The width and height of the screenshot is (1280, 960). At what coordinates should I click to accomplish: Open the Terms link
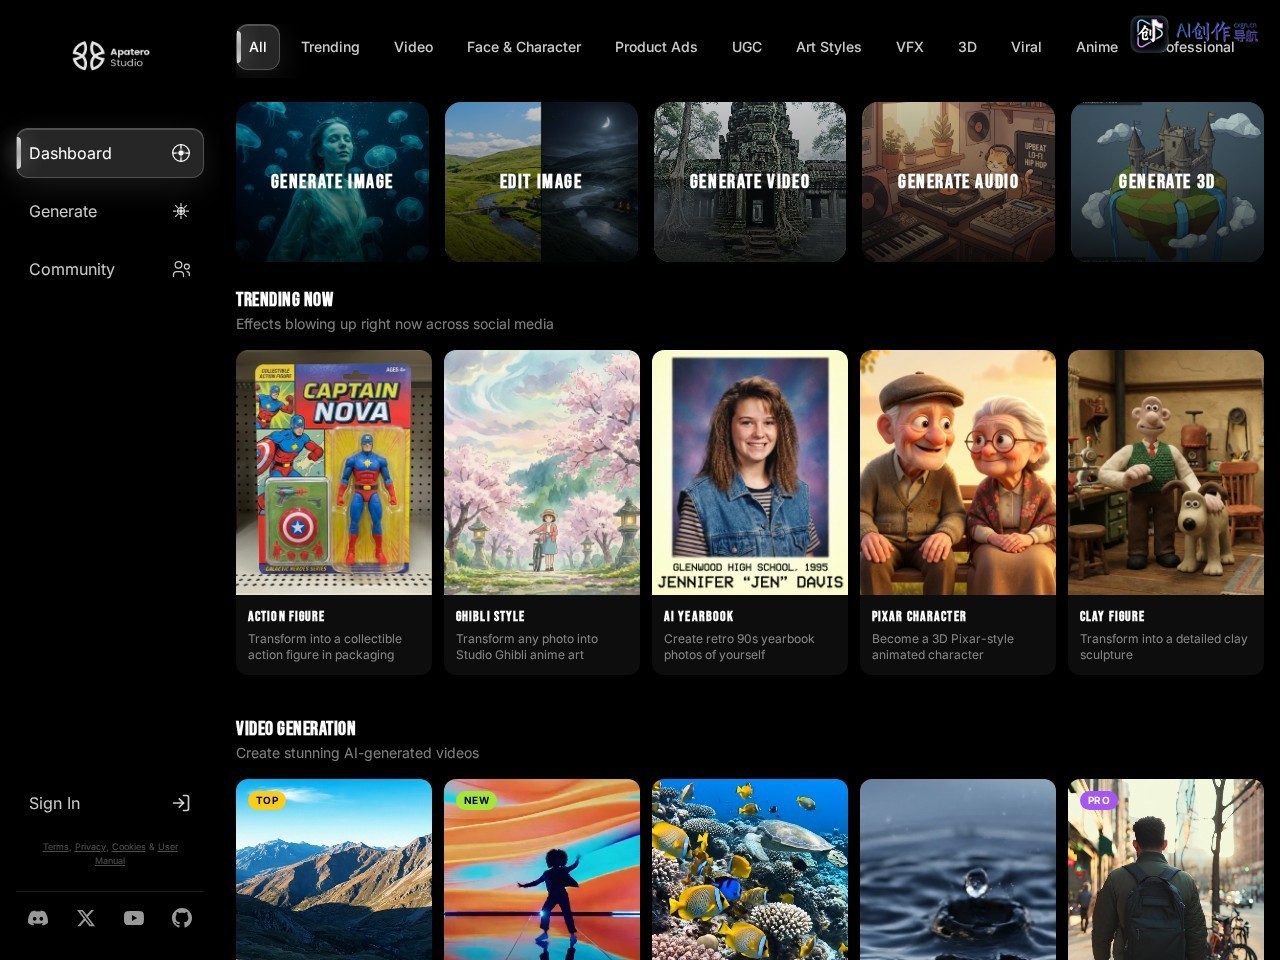(x=56, y=847)
